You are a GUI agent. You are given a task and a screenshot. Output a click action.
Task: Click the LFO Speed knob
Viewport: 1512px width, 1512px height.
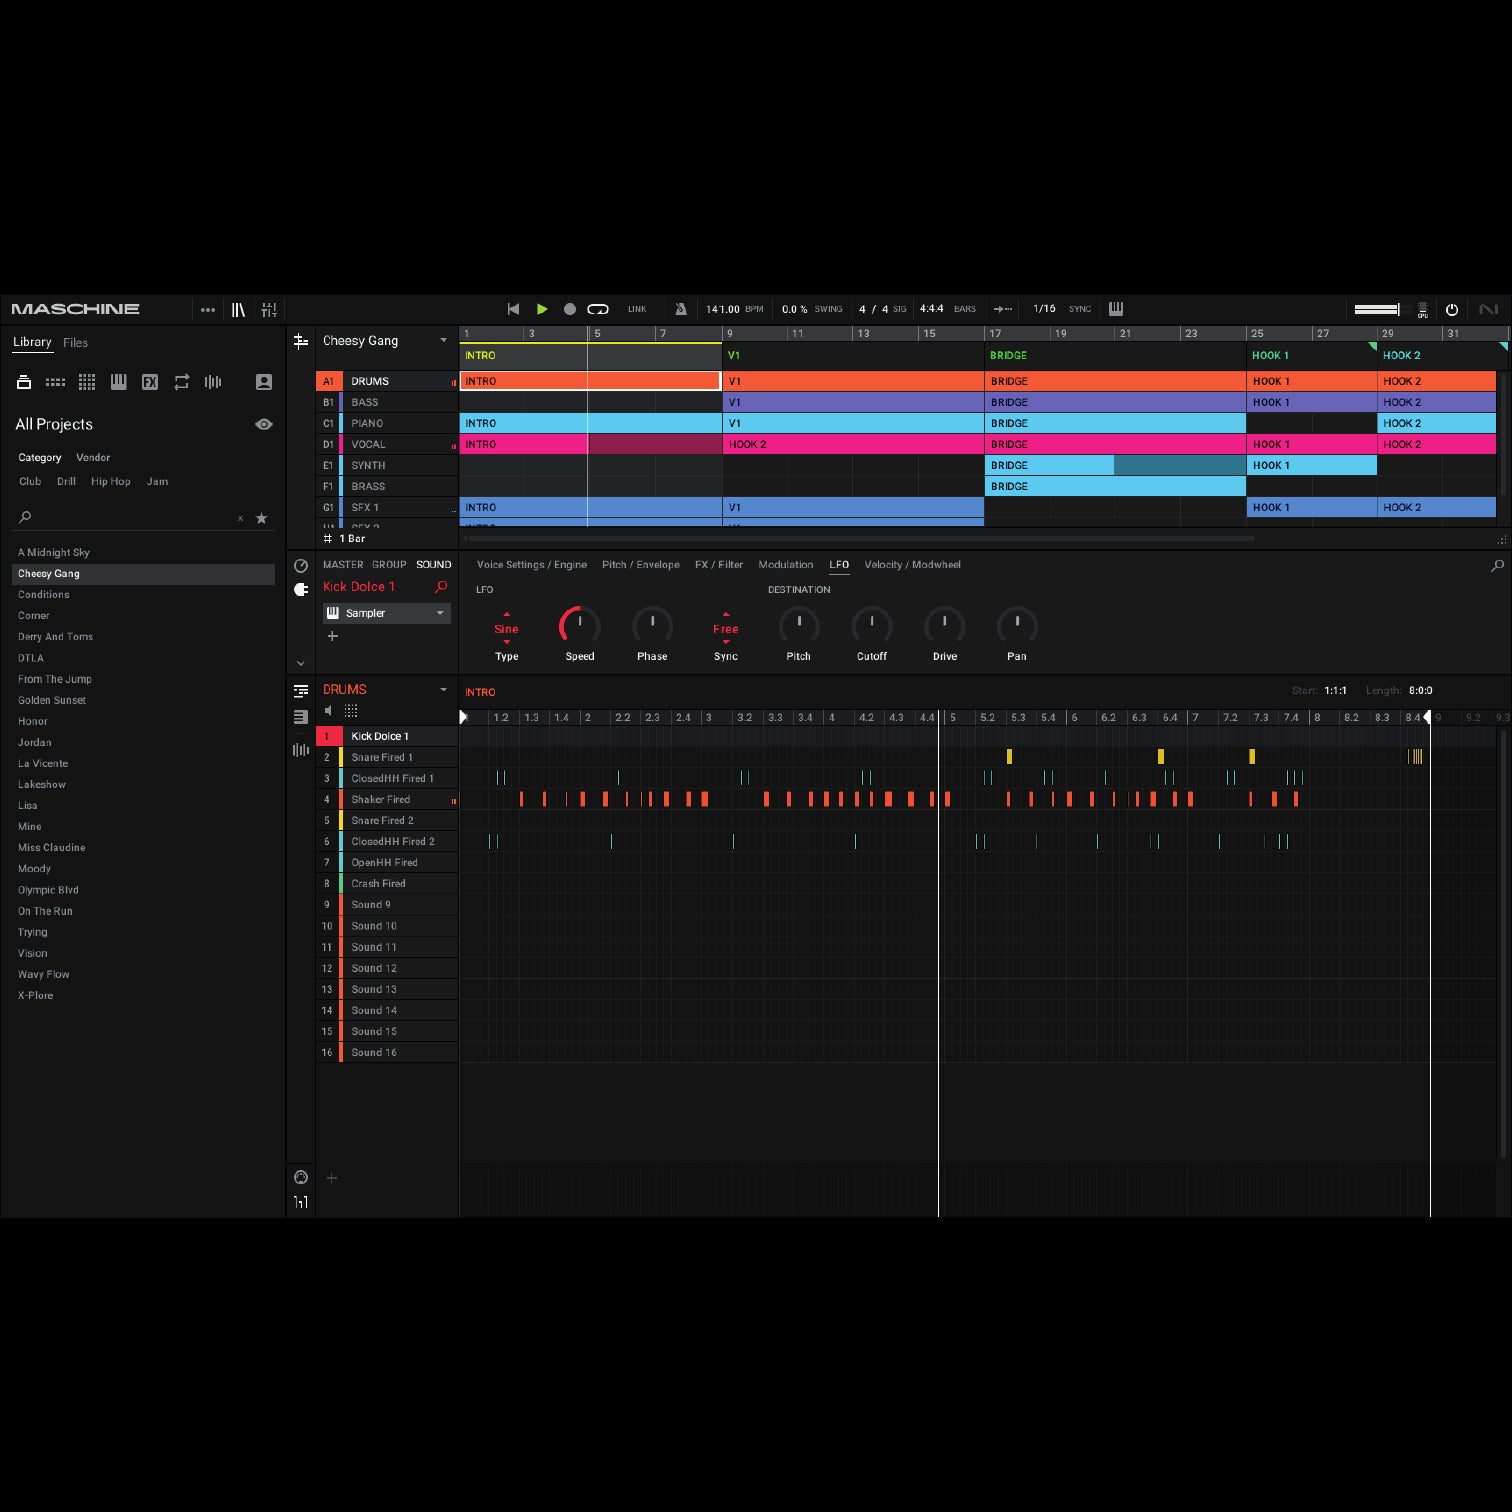click(580, 626)
